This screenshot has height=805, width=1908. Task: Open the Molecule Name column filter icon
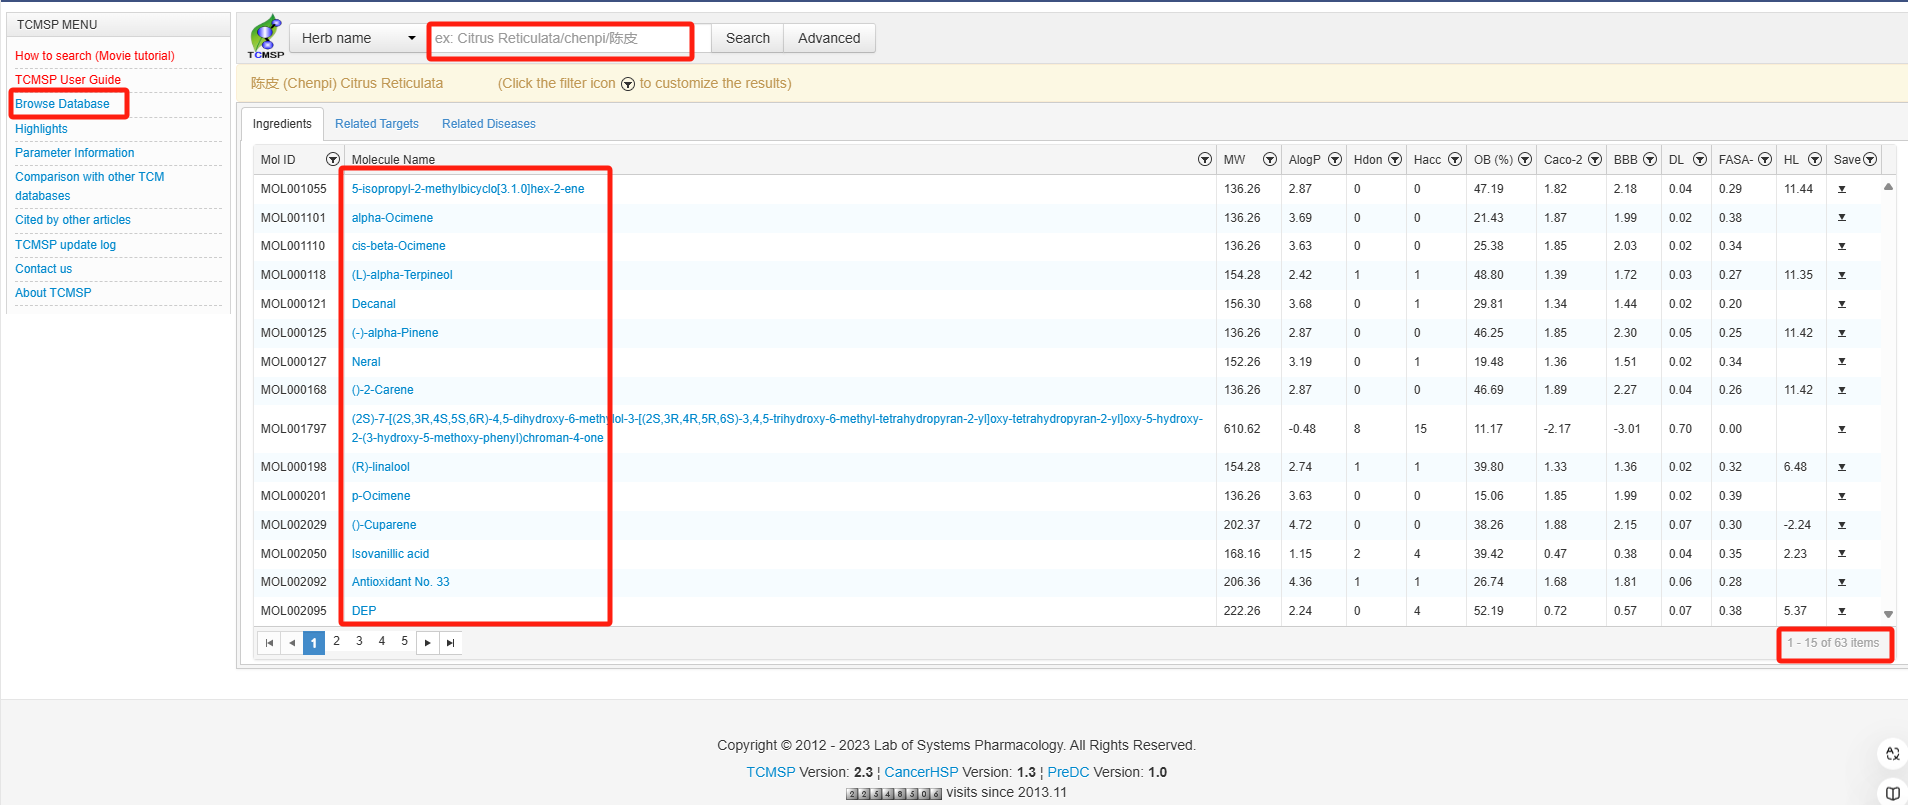[1205, 159]
